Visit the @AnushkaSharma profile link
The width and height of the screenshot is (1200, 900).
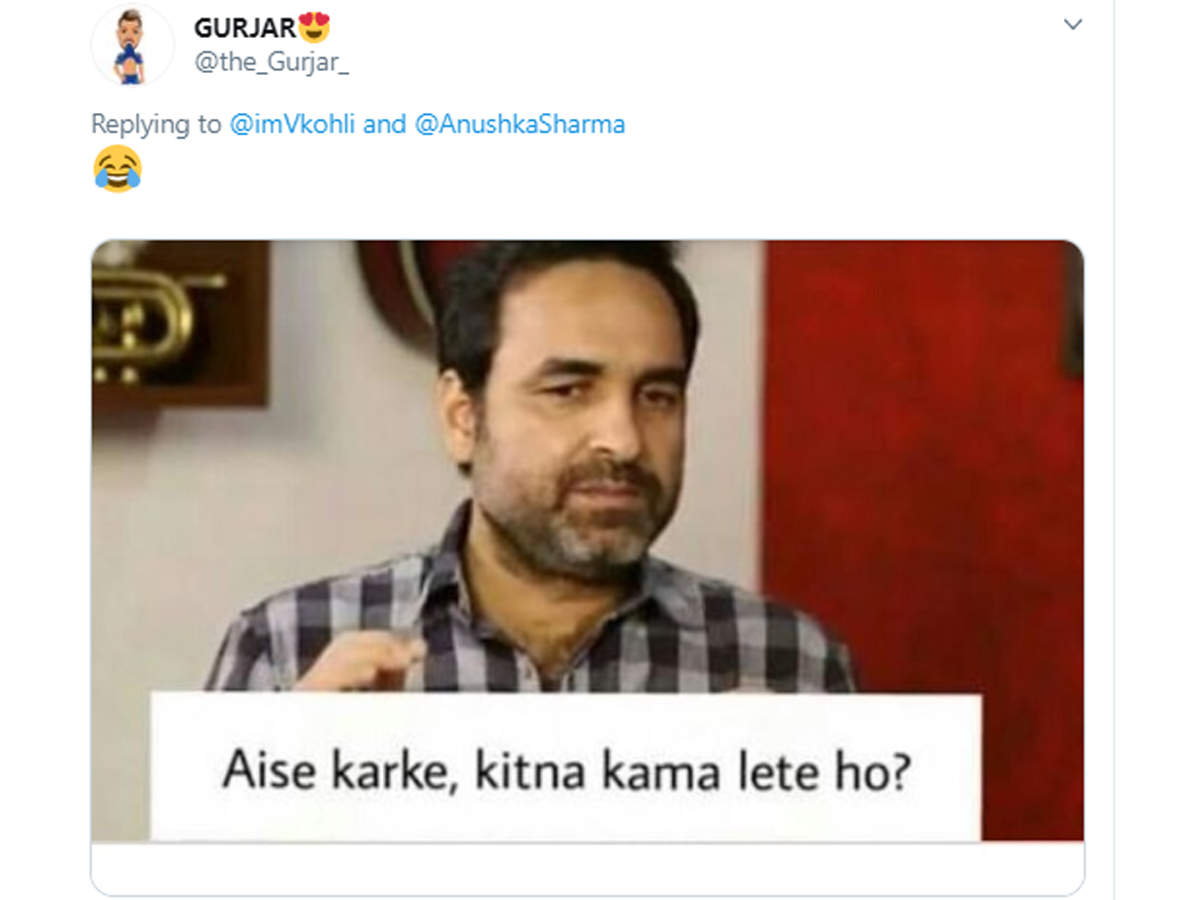(520, 124)
